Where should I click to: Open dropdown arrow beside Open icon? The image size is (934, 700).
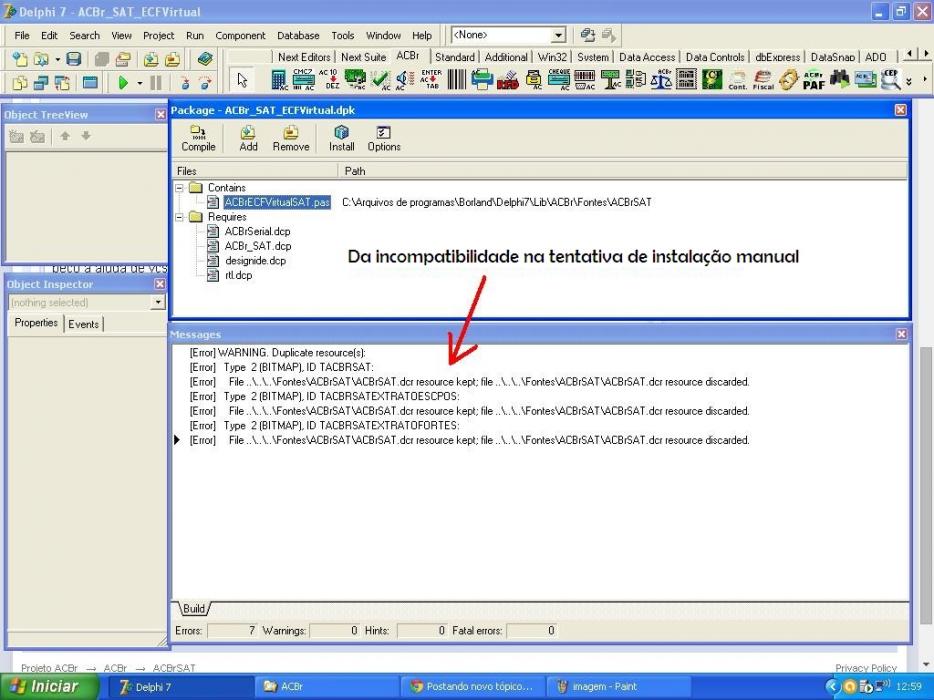(x=57, y=60)
